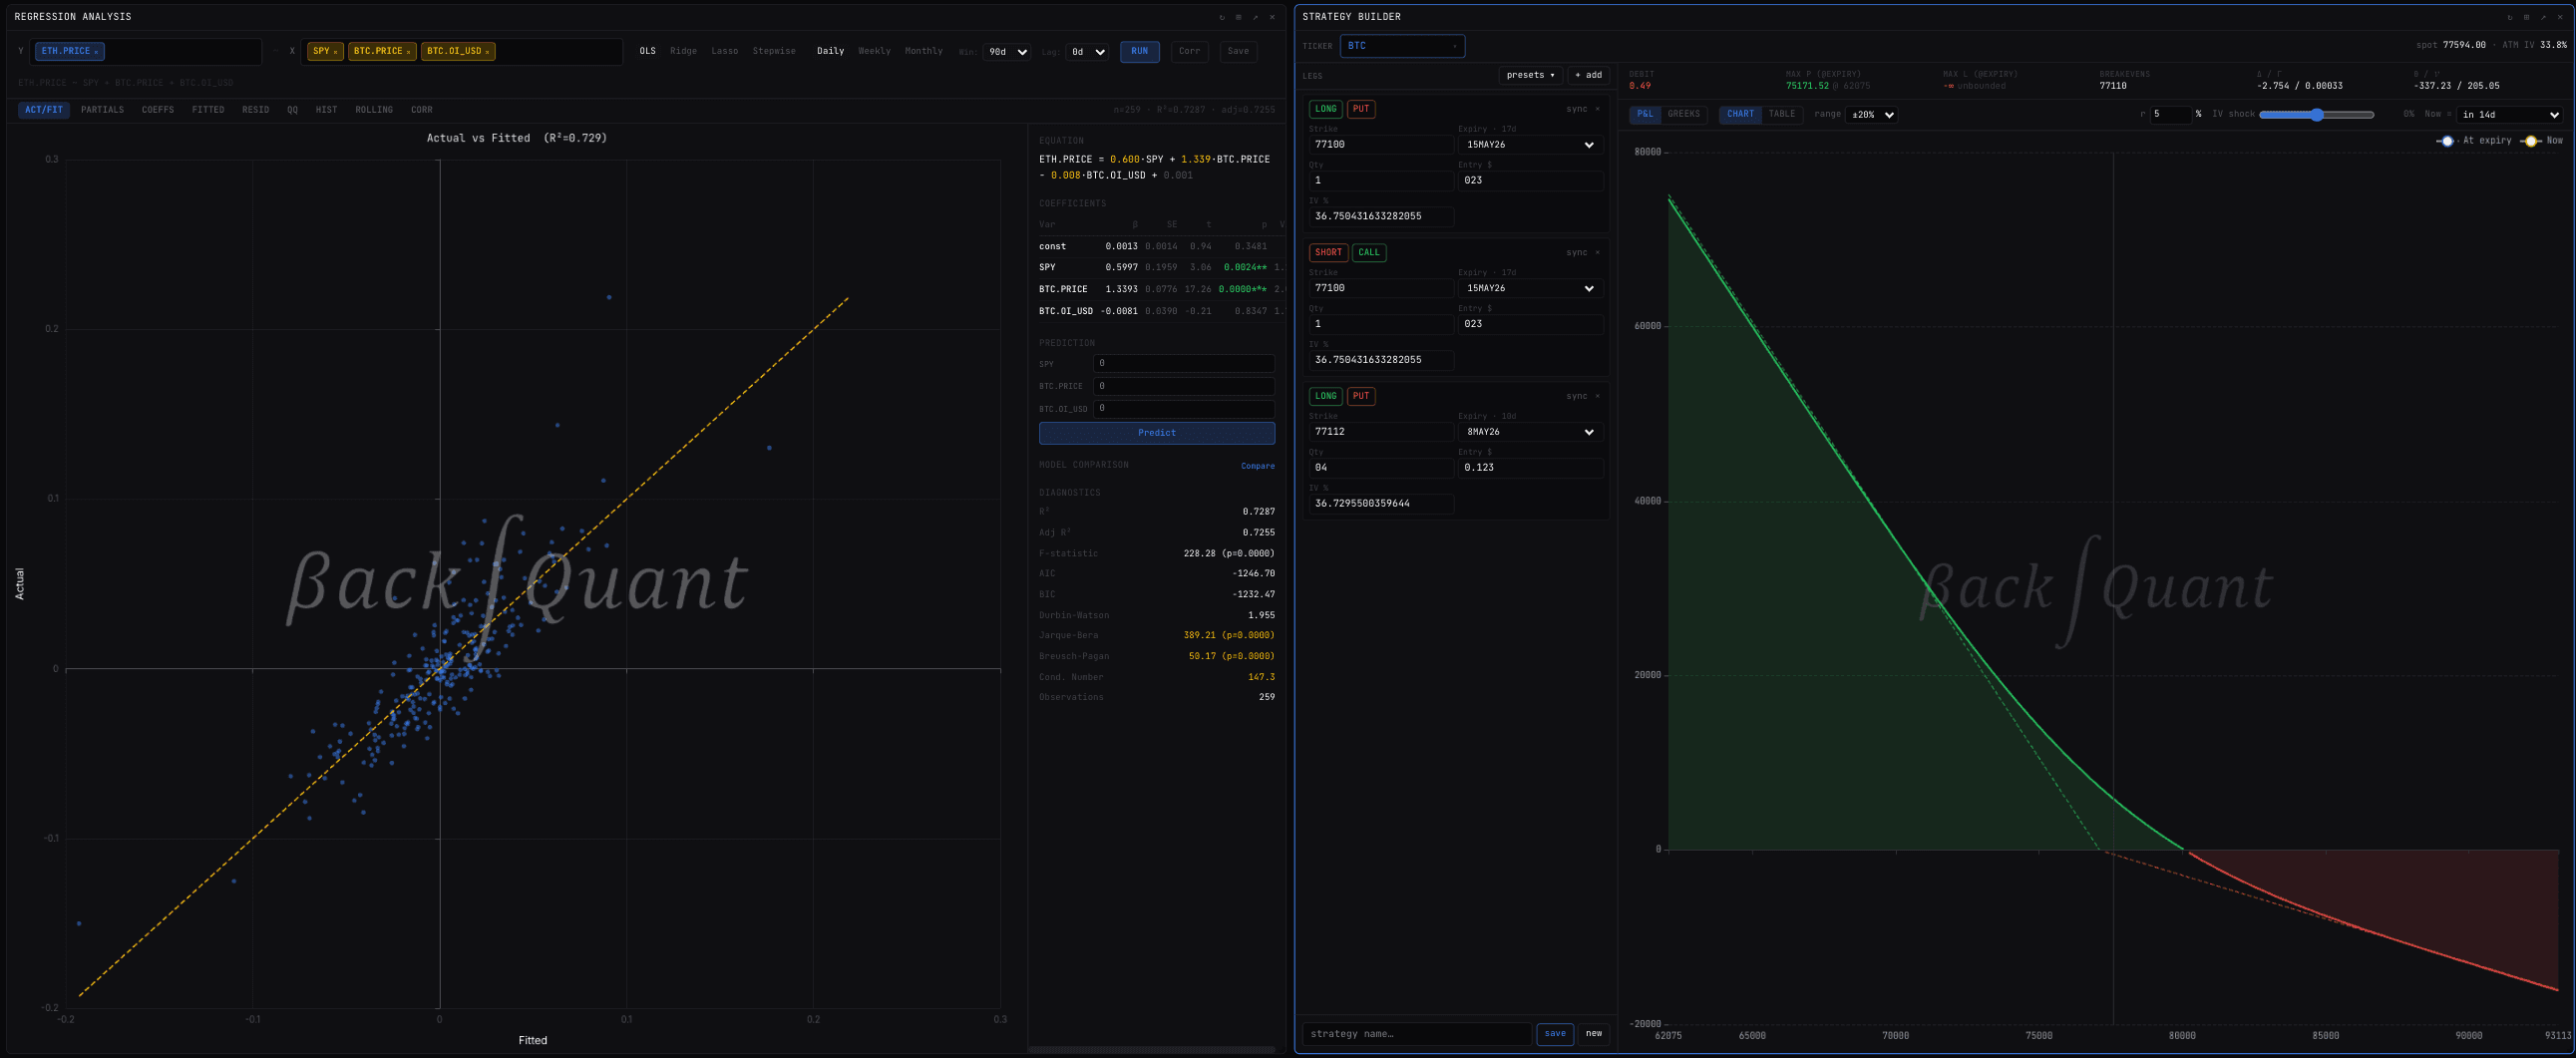Remove BTC.OI_USD chip from X variables

click(487, 52)
